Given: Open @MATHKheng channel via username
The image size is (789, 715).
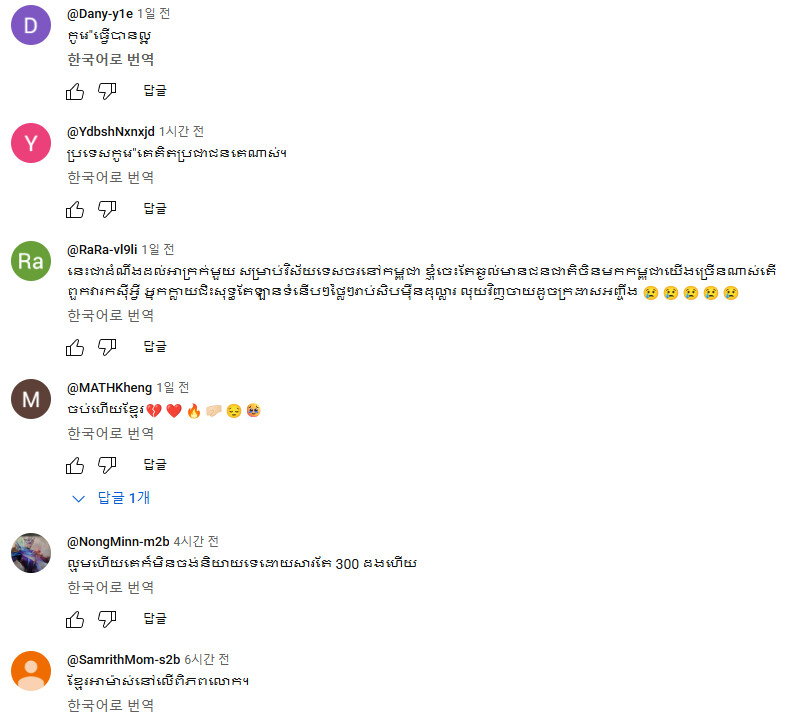Looking at the screenshot, I should point(109,388).
